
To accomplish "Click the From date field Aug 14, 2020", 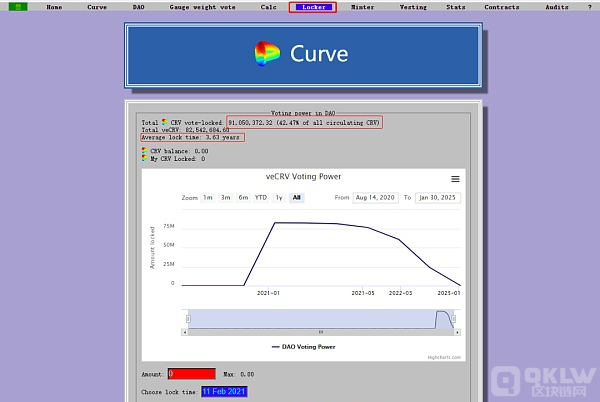I will tap(375, 197).
